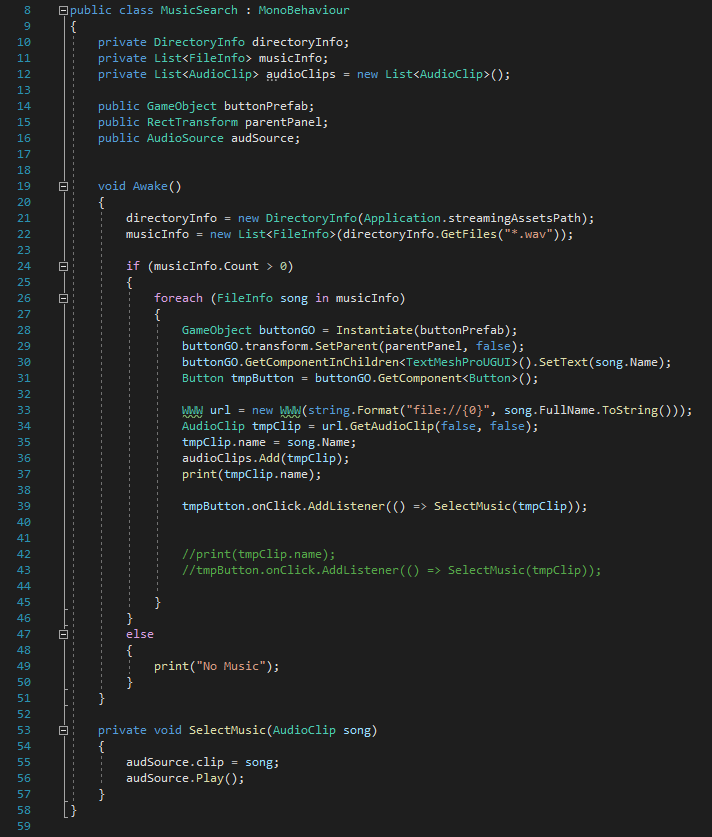Click the commented-out print line 42

coord(258,554)
